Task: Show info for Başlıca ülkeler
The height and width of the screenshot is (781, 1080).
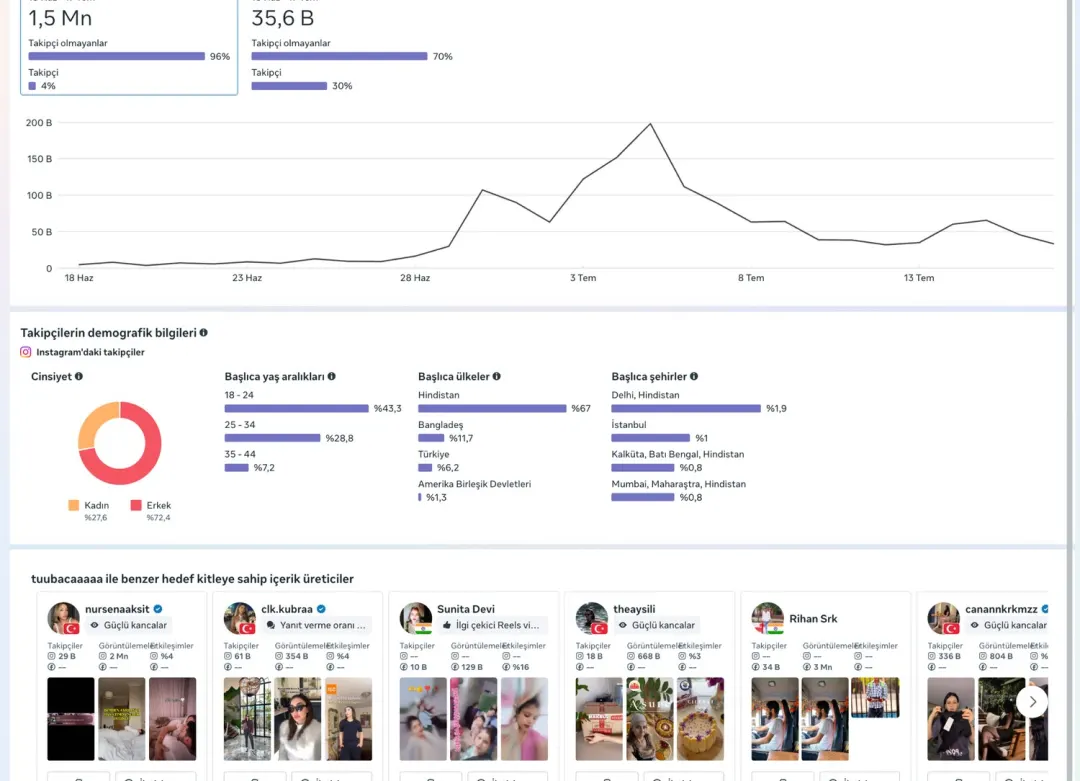Action: [x=497, y=376]
